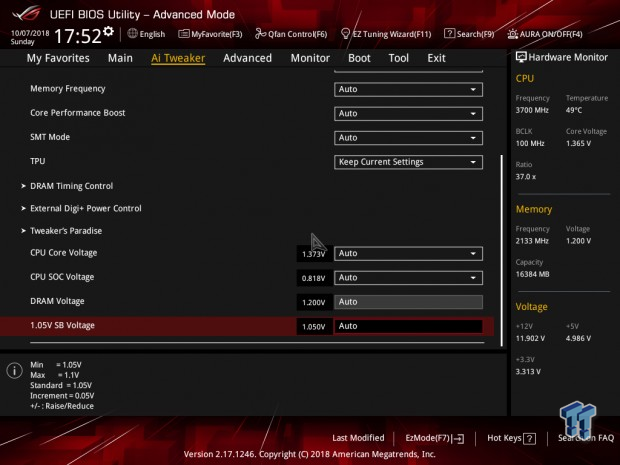The width and height of the screenshot is (620, 465).
Task: Open the Exit tab
Action: [436, 58]
